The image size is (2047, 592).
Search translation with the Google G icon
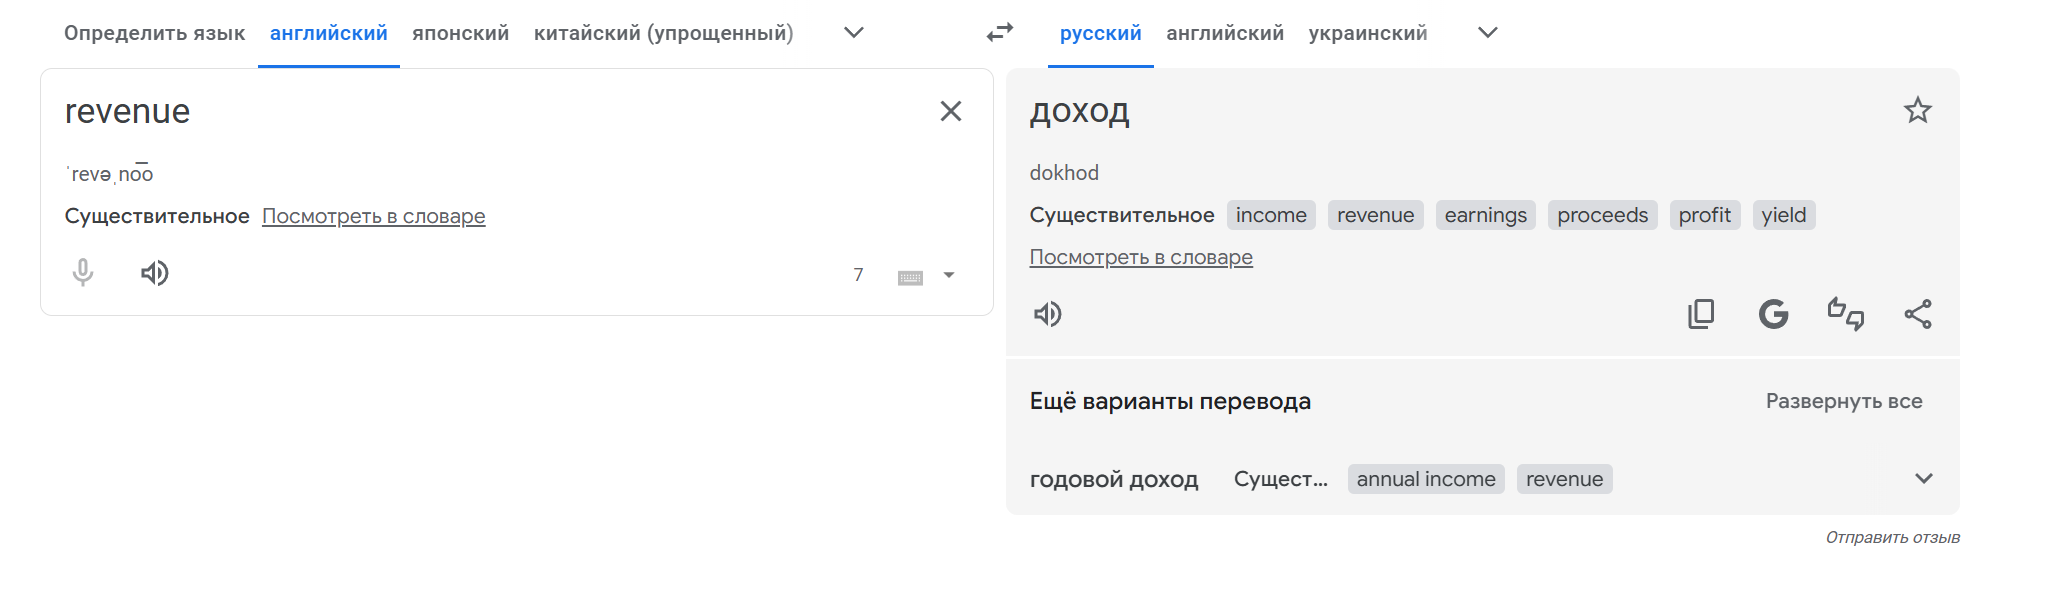click(x=1773, y=314)
